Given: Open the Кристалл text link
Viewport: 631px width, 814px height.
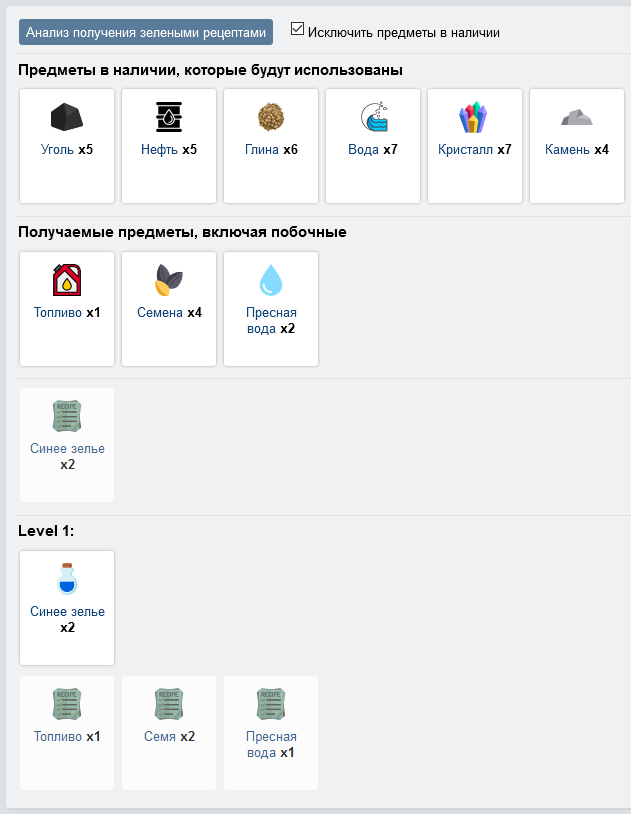Looking at the screenshot, I should tap(465, 150).
